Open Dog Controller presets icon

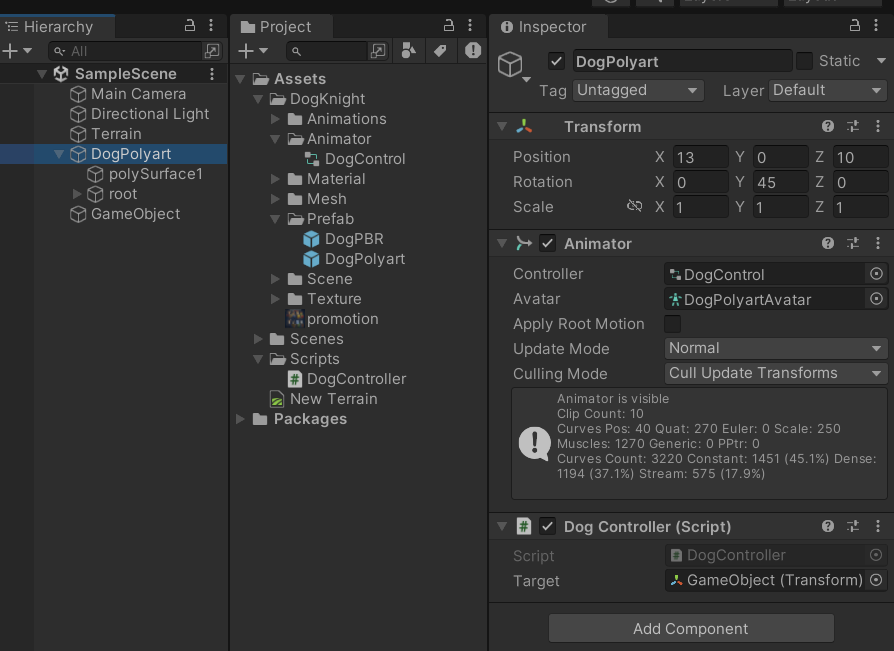(853, 526)
